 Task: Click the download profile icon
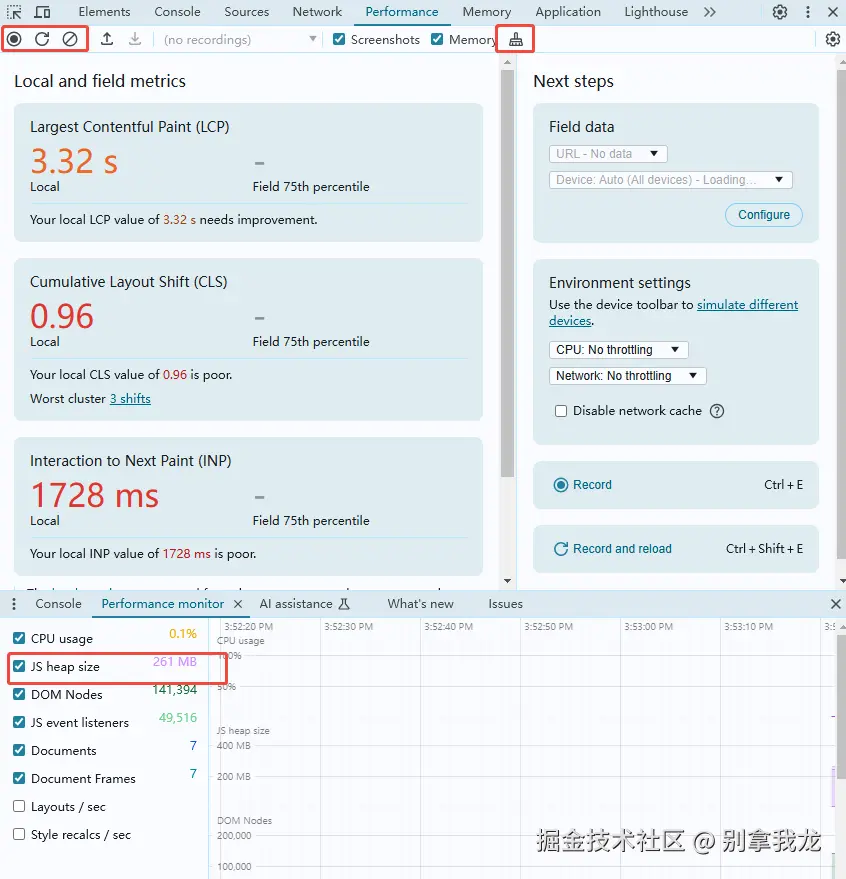135,39
